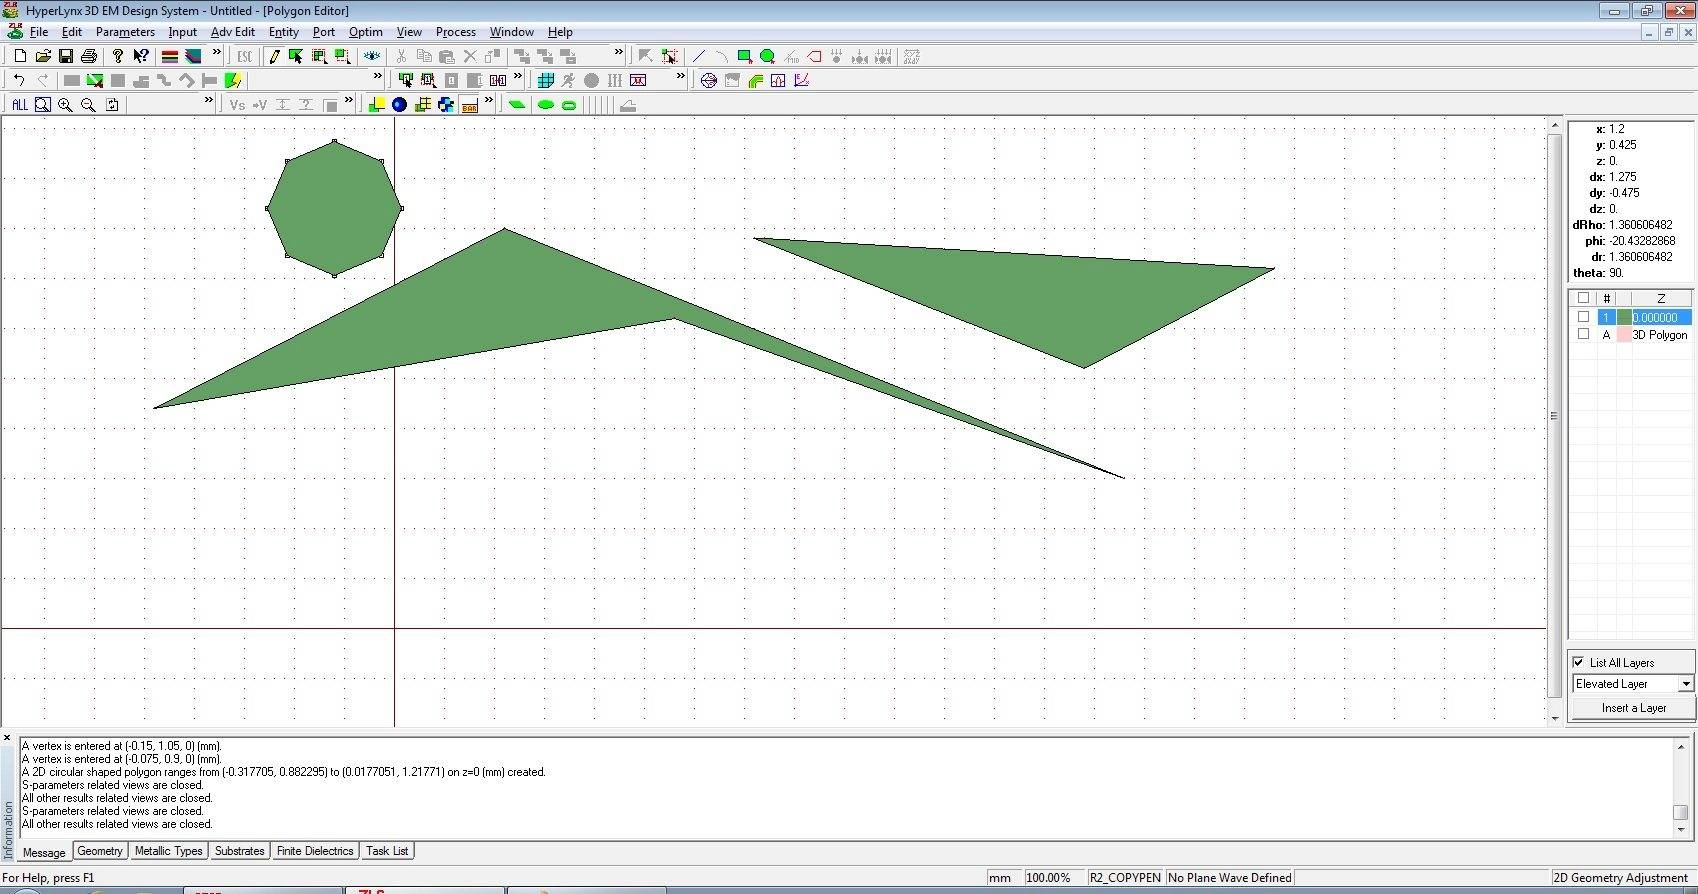Click the Z value 0.000000 field

pyautogui.click(x=1661, y=317)
